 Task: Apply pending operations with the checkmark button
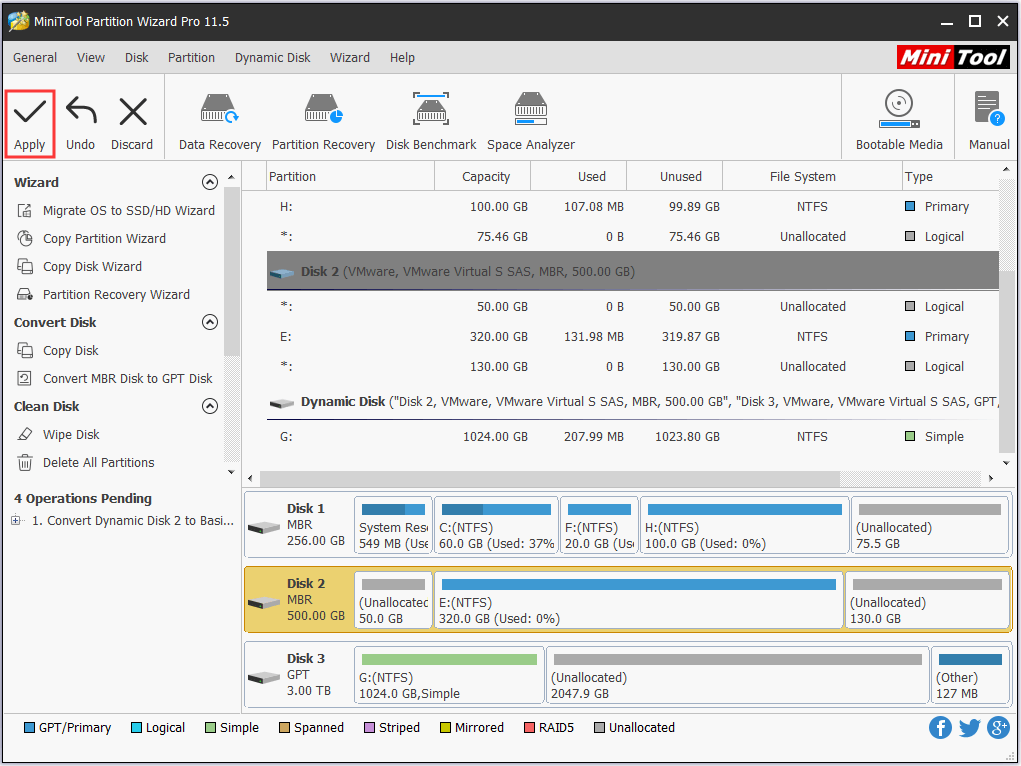(x=29, y=124)
